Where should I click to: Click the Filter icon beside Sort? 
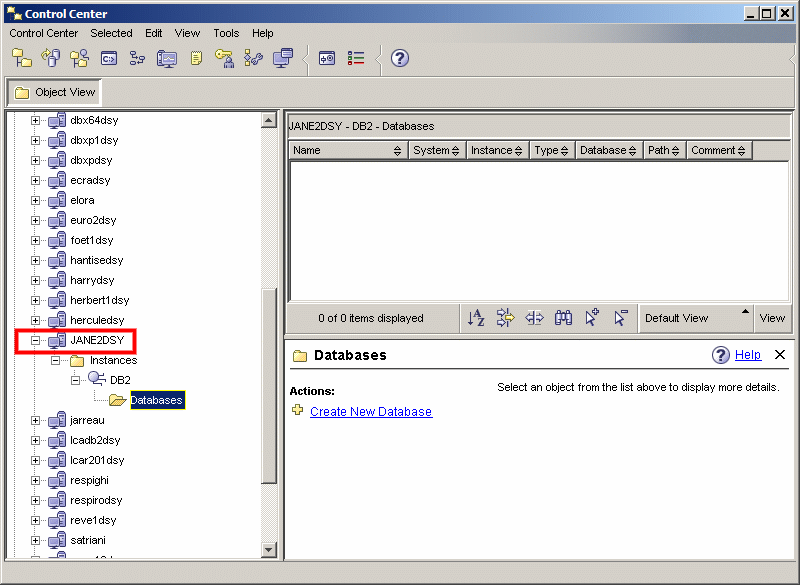505,318
